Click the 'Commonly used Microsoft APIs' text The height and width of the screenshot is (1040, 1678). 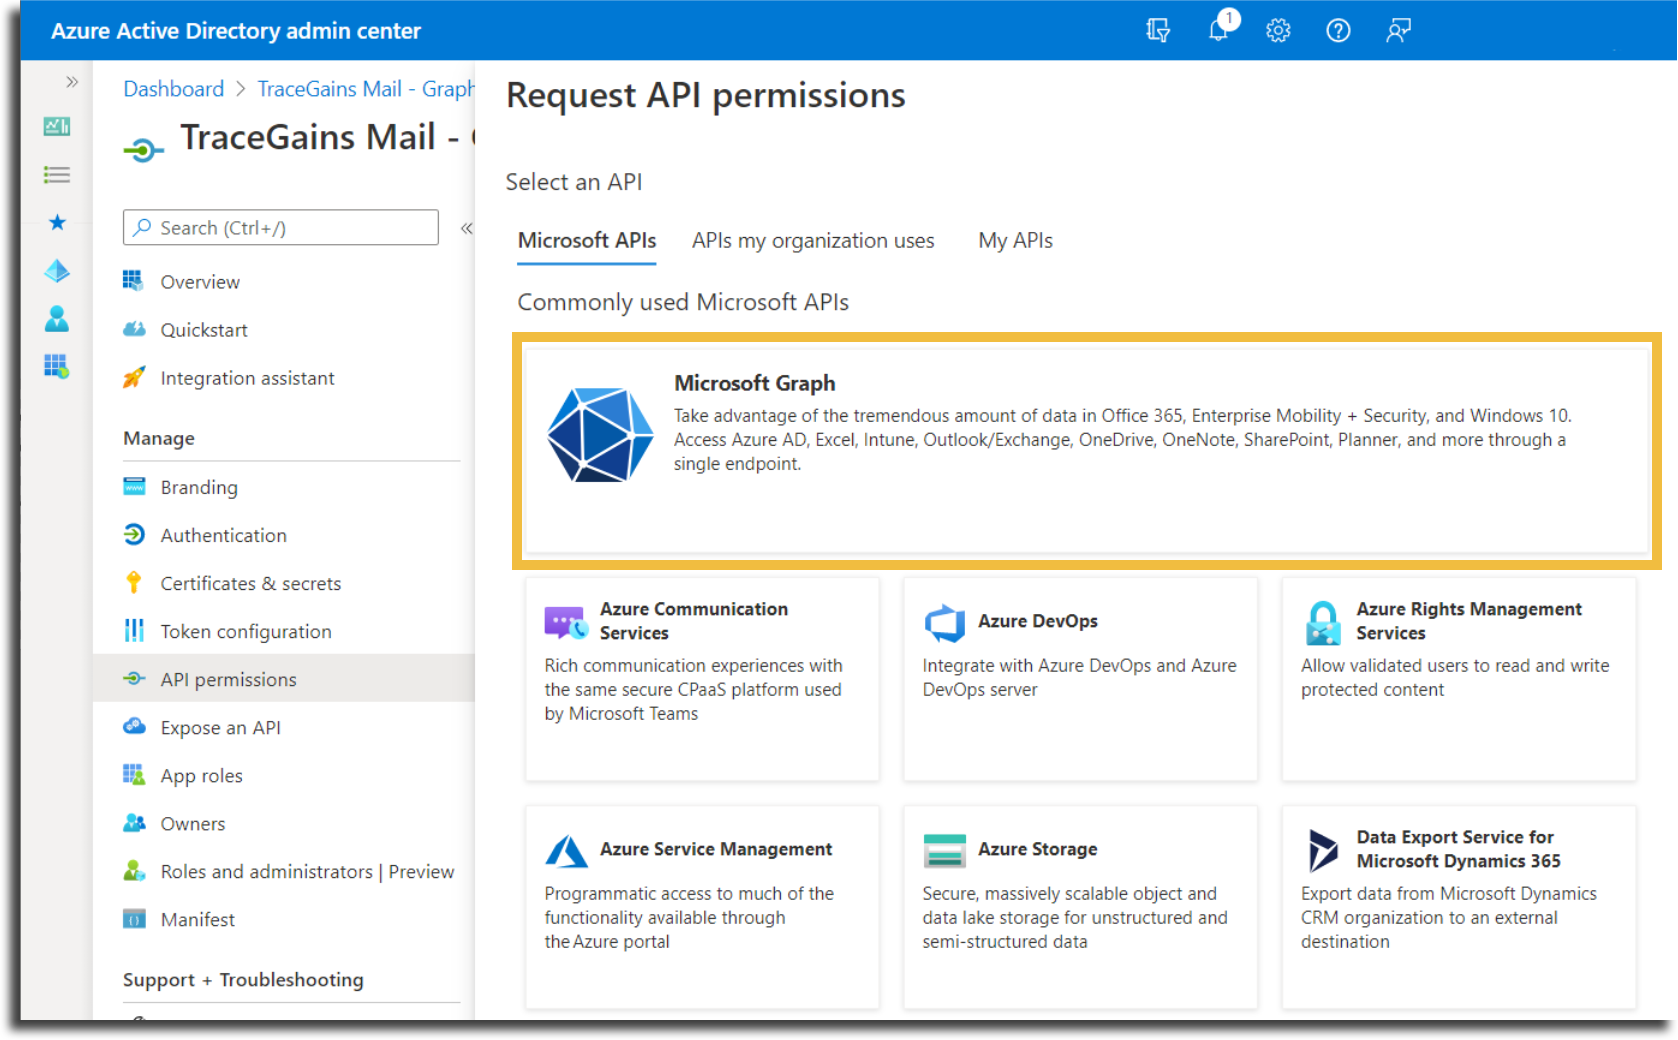(x=683, y=302)
